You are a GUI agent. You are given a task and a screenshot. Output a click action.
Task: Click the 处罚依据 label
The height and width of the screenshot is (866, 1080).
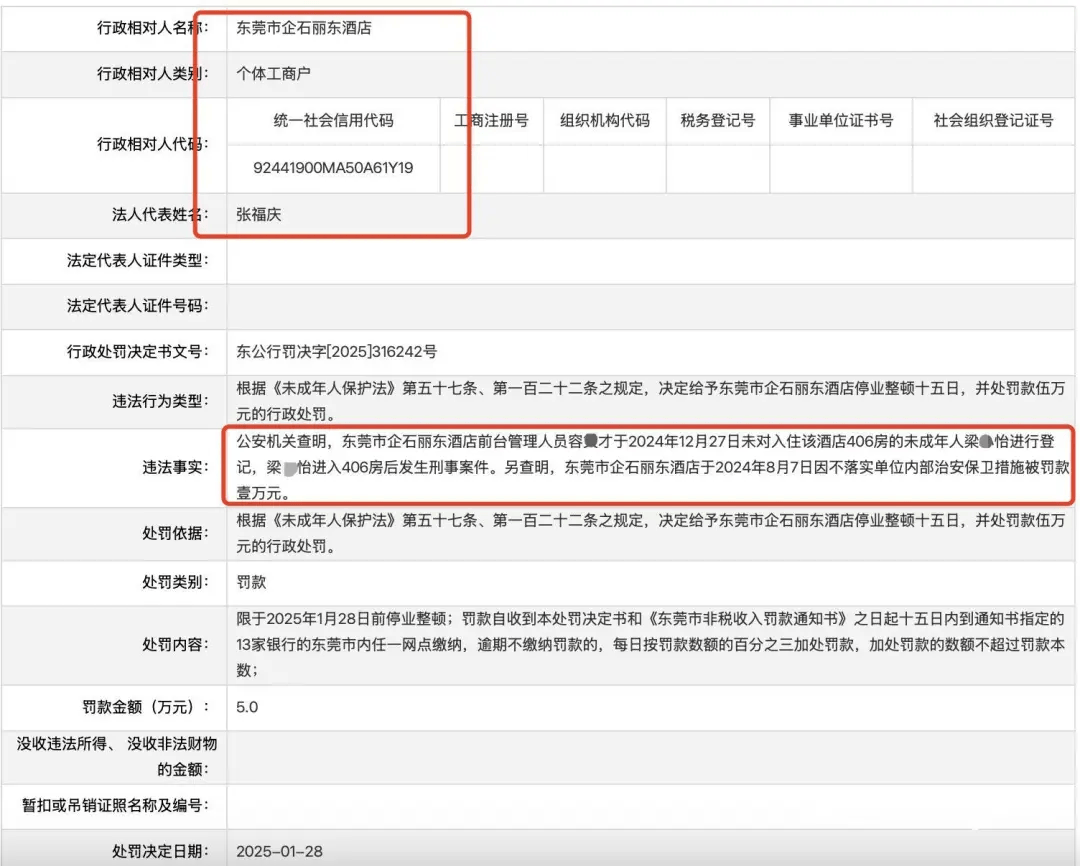pos(175,533)
